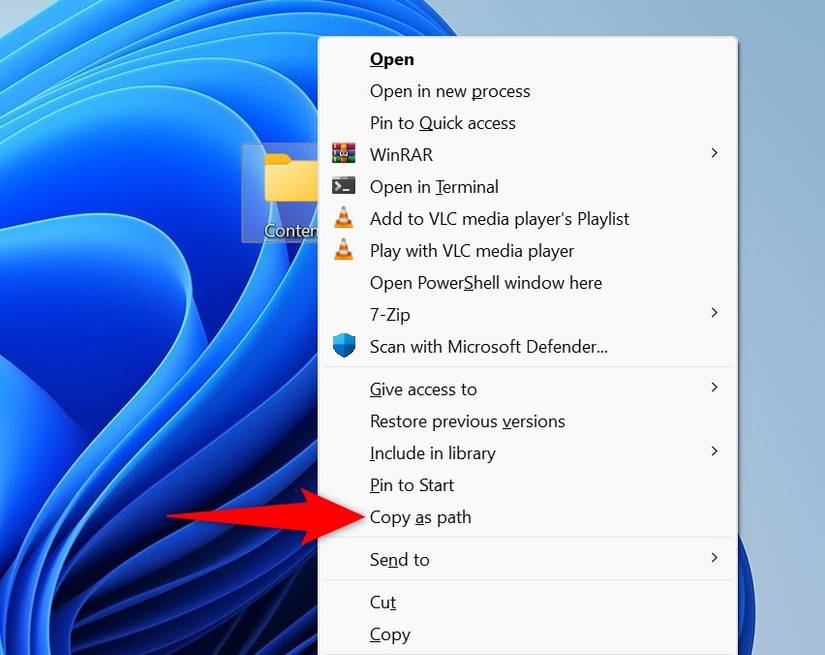Viewport: 825px width, 655px height.
Task: Select Copy as path
Action: (420, 517)
